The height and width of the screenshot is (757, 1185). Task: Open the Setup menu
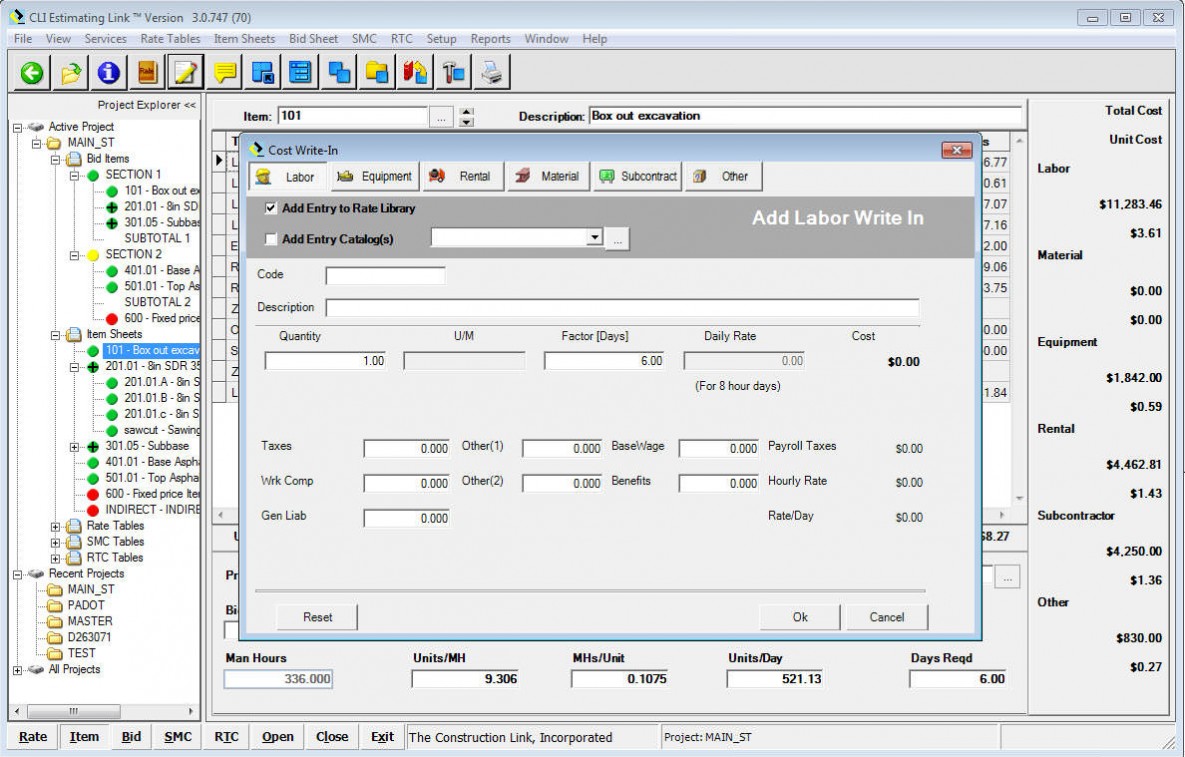[441, 39]
